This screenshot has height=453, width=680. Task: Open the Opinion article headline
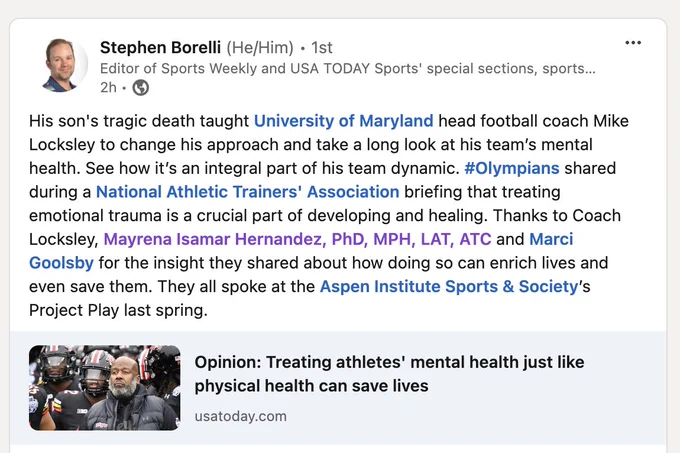pyautogui.click(x=389, y=374)
